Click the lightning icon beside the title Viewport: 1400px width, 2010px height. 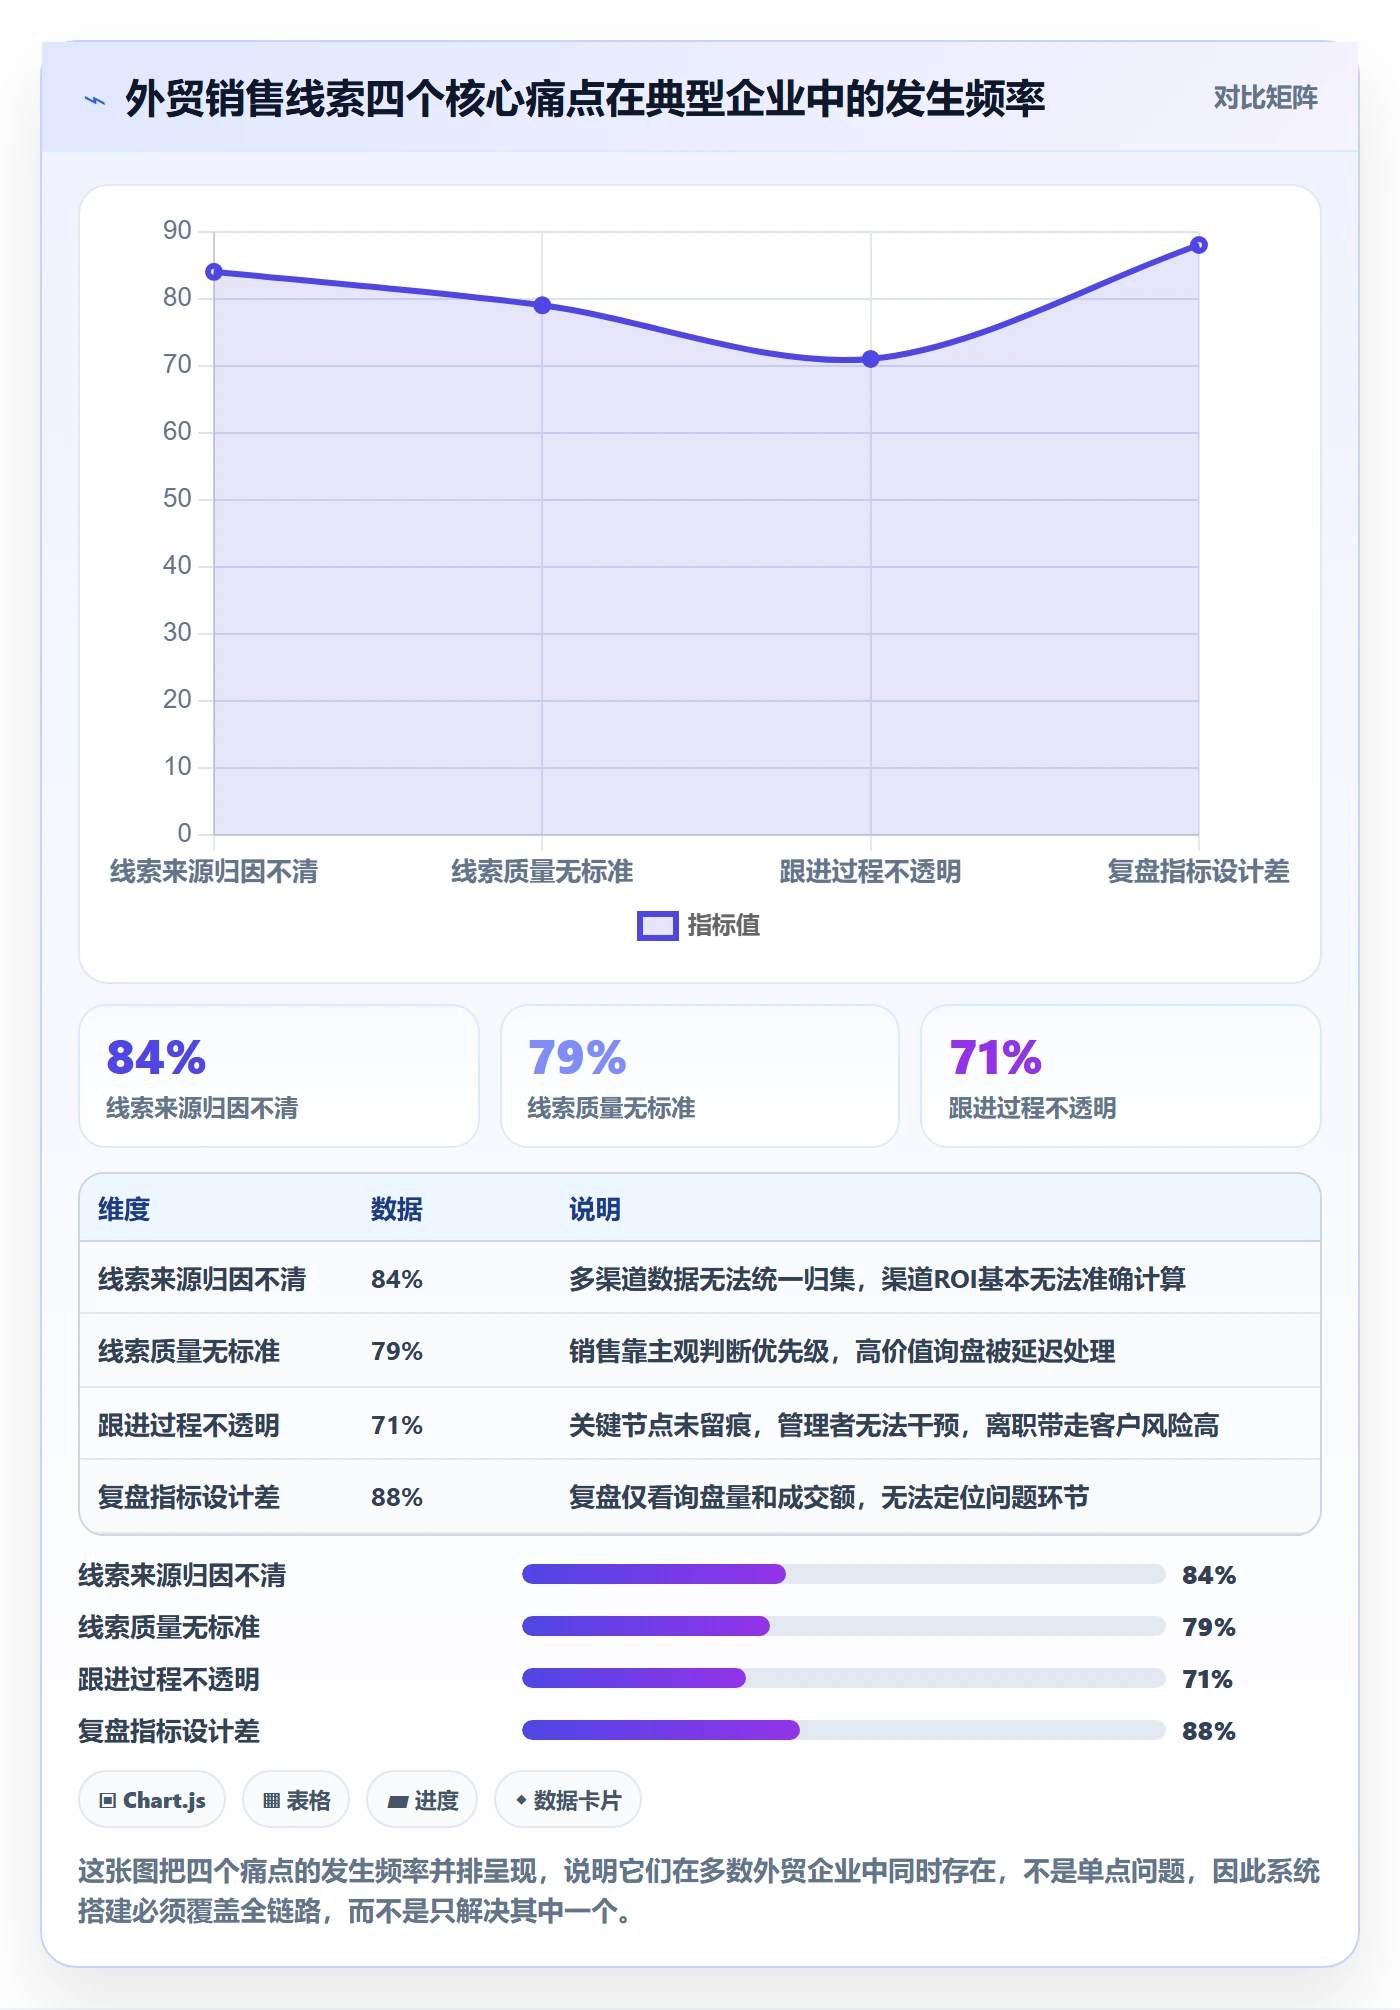(95, 100)
